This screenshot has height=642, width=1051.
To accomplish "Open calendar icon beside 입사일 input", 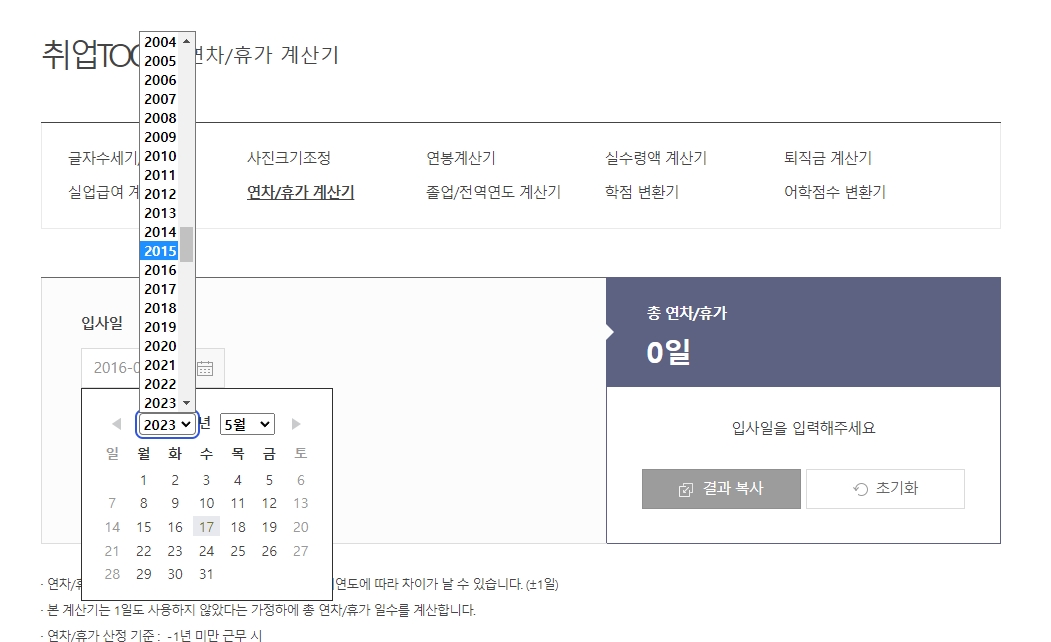I will pyautogui.click(x=206, y=367).
